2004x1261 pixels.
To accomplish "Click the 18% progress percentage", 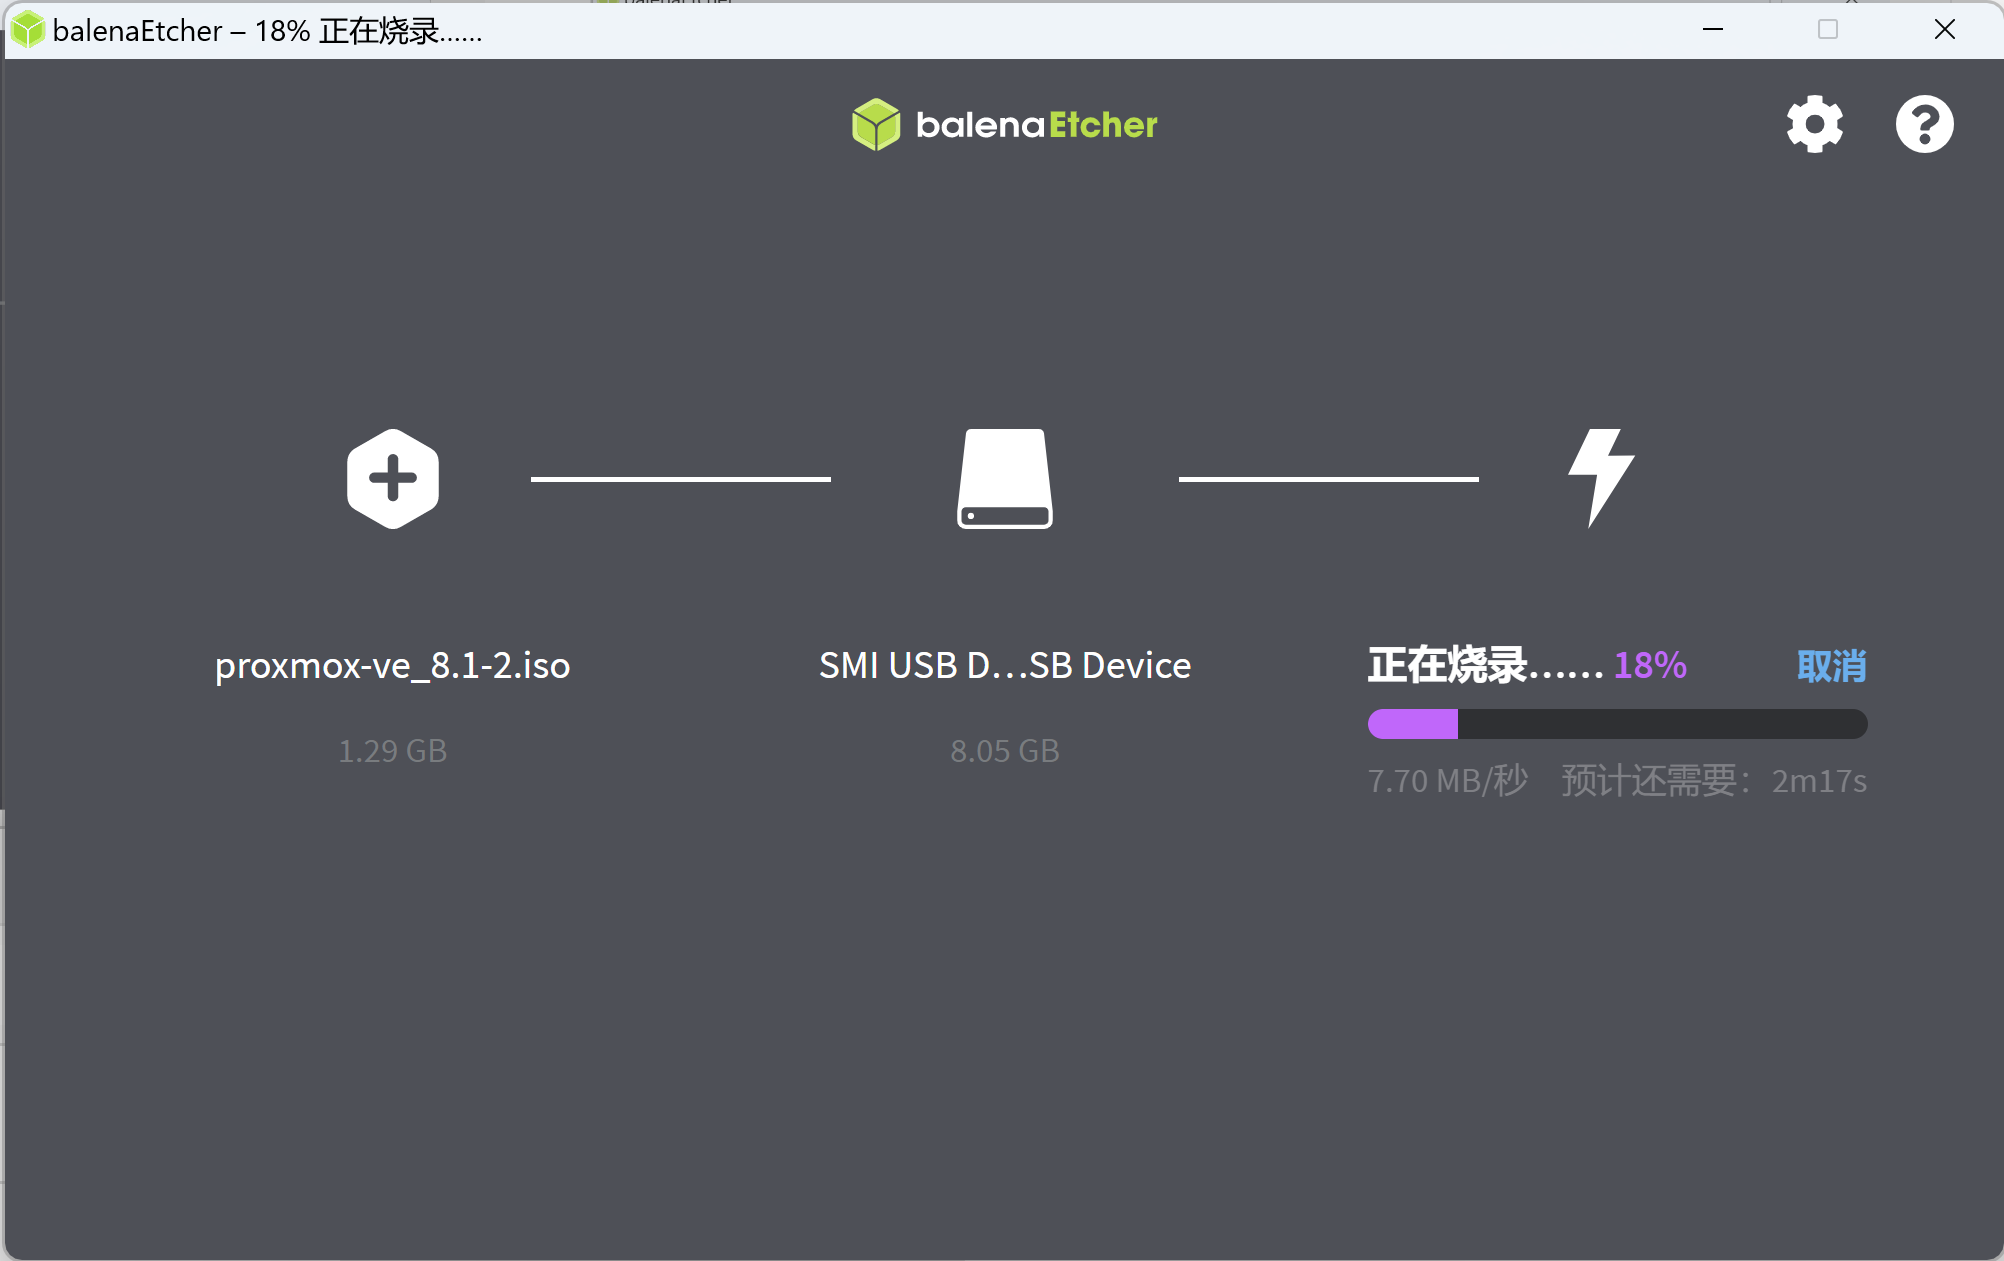I will click(1650, 666).
